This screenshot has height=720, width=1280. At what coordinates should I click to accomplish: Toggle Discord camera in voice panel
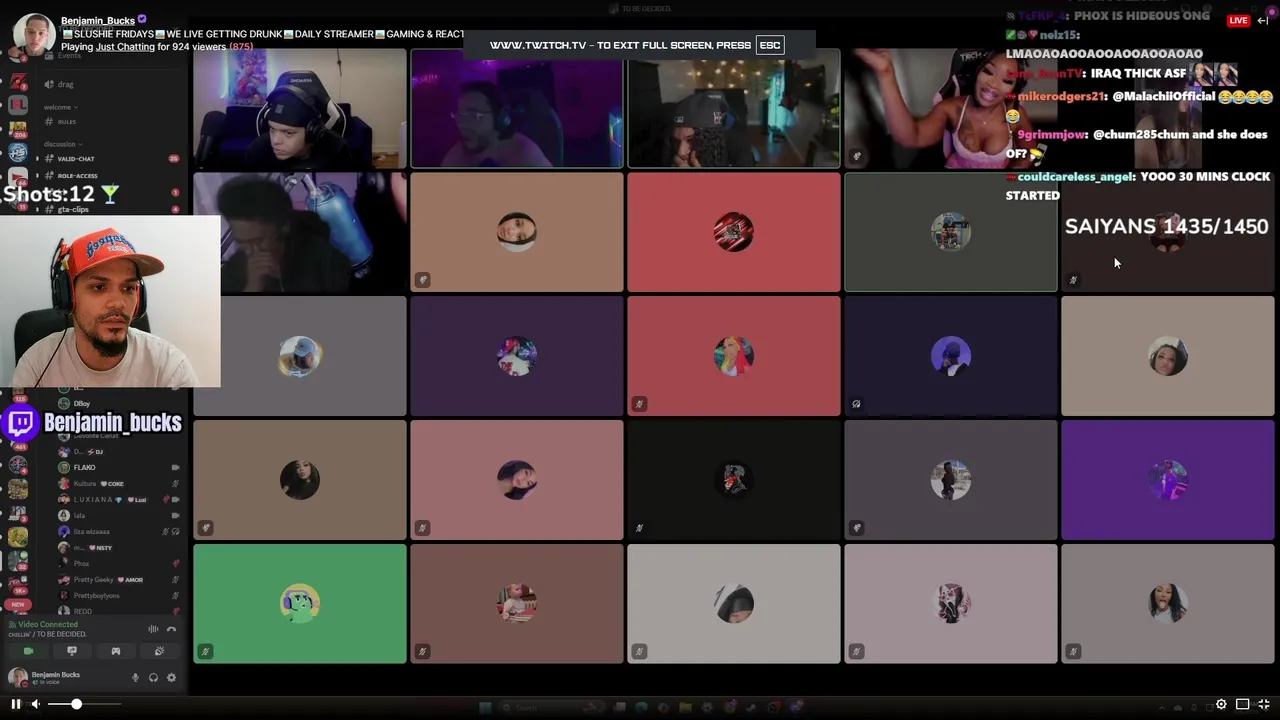click(28, 651)
